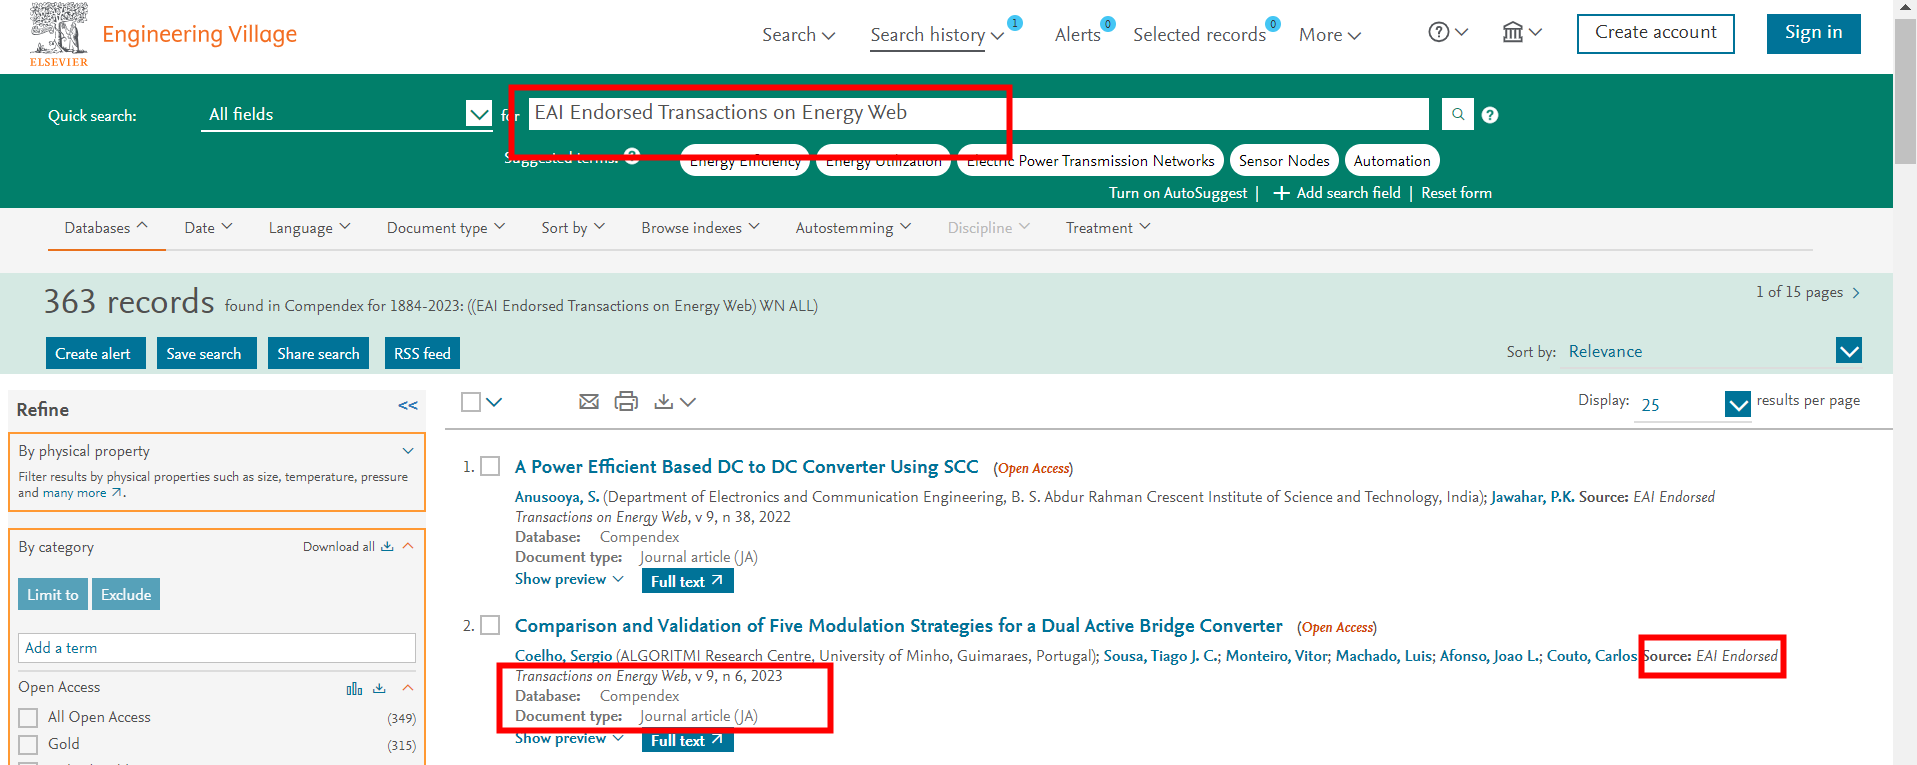The height and width of the screenshot is (765, 1917).
Task: Open the Language filter tab
Action: coord(309,228)
